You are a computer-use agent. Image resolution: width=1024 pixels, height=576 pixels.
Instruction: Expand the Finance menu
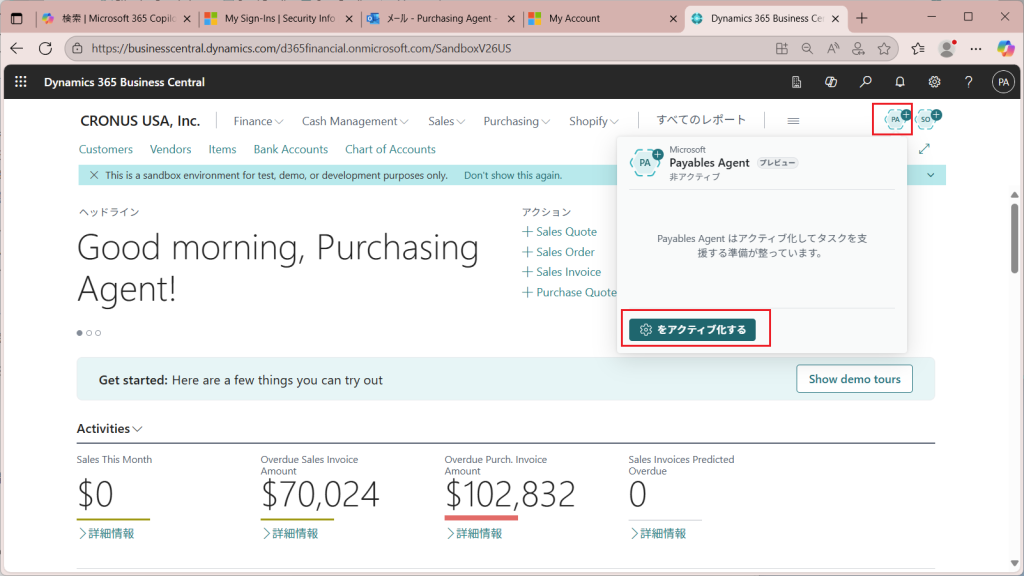click(x=258, y=121)
